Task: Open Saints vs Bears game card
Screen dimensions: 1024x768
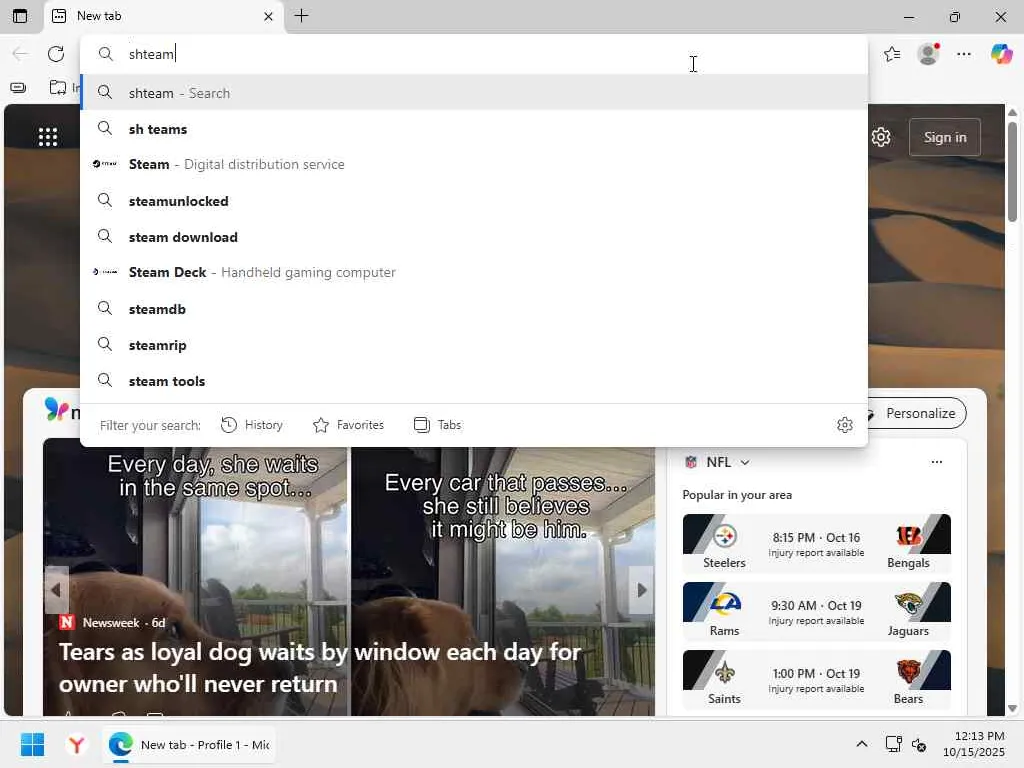Action: [816, 679]
